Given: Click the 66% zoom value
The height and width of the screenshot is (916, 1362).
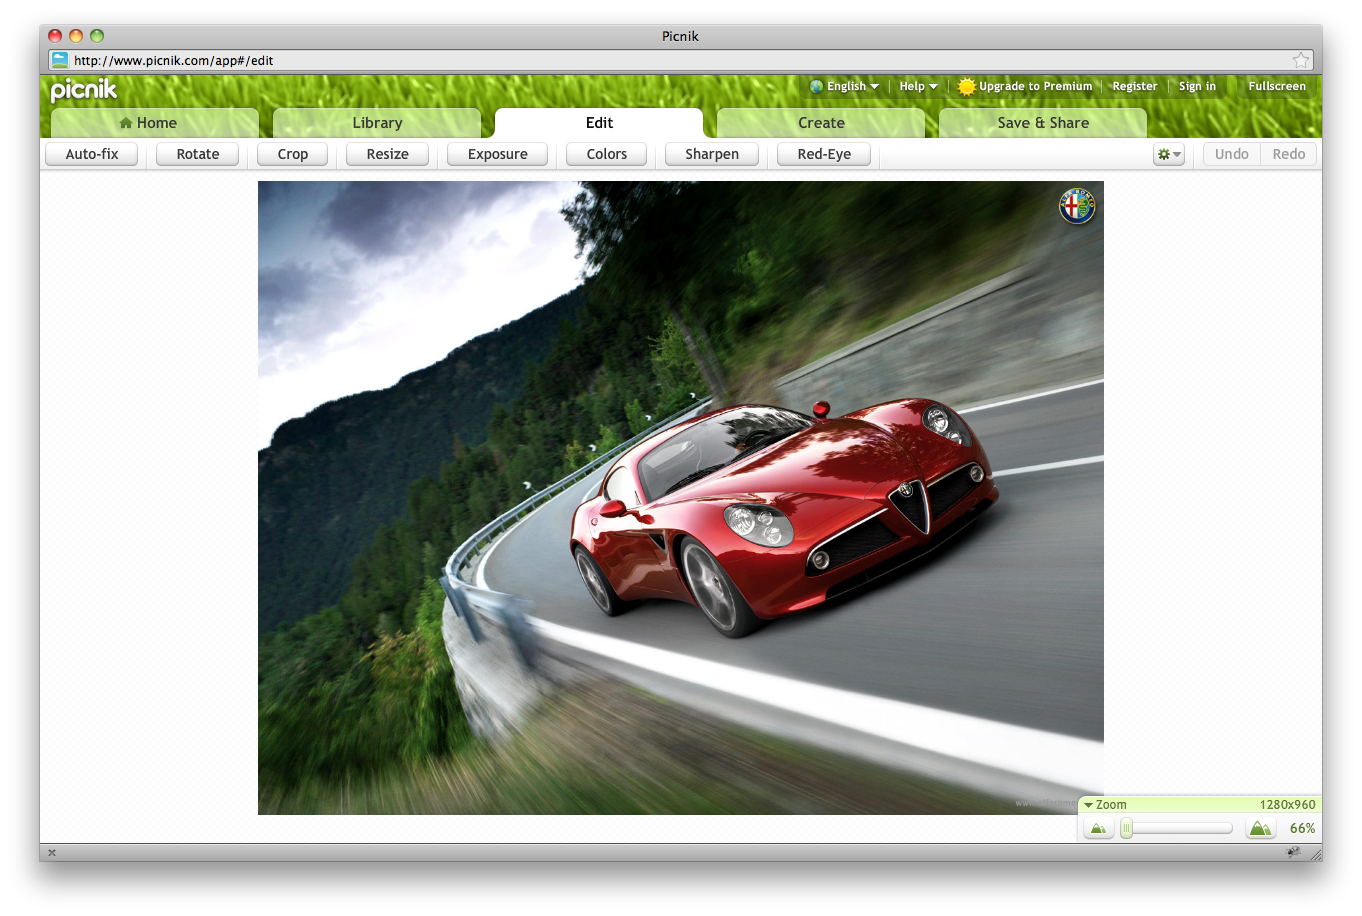Looking at the screenshot, I should point(1302,828).
